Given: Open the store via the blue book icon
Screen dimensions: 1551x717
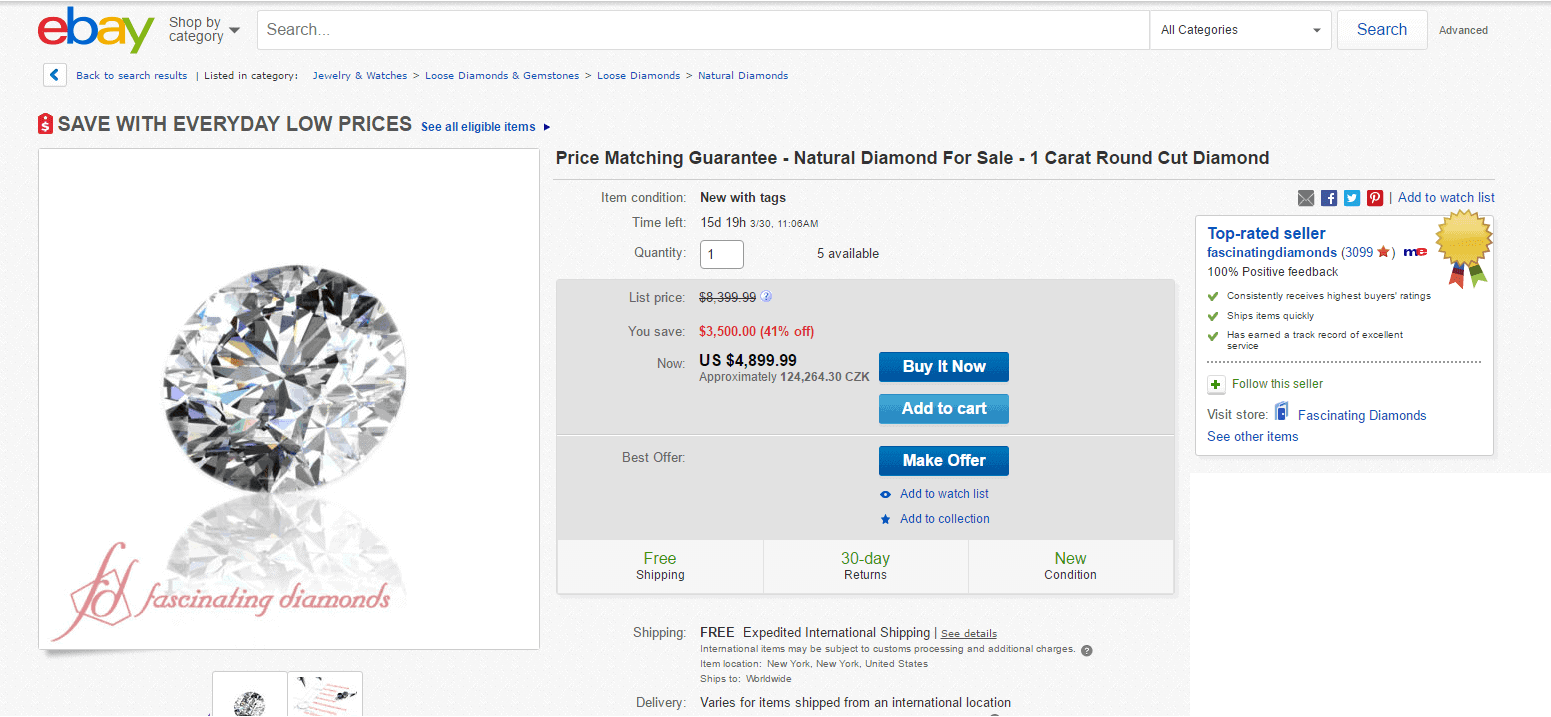Looking at the screenshot, I should point(1281,412).
